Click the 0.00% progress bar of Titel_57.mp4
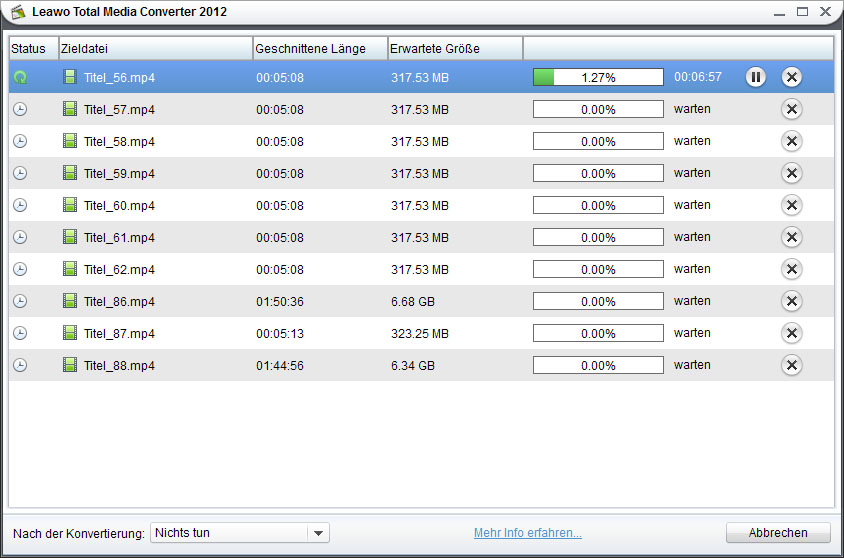This screenshot has width=844, height=558. [598, 109]
